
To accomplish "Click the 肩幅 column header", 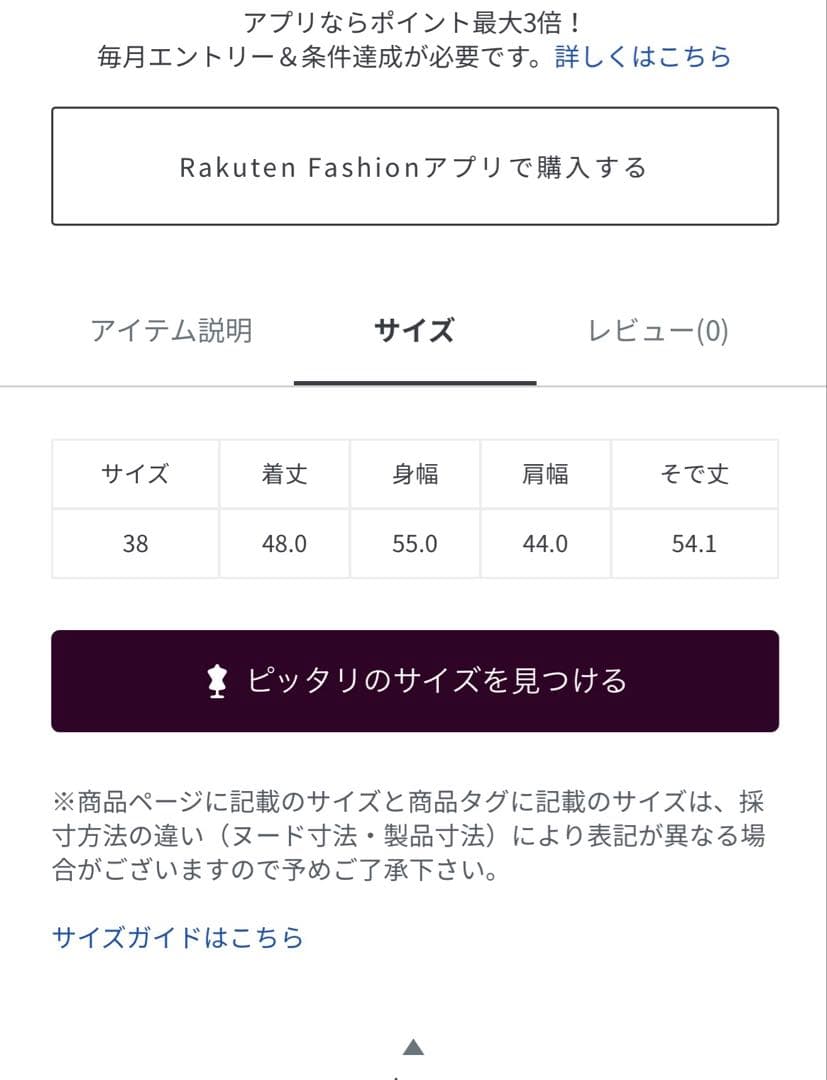I will click(x=545, y=475).
